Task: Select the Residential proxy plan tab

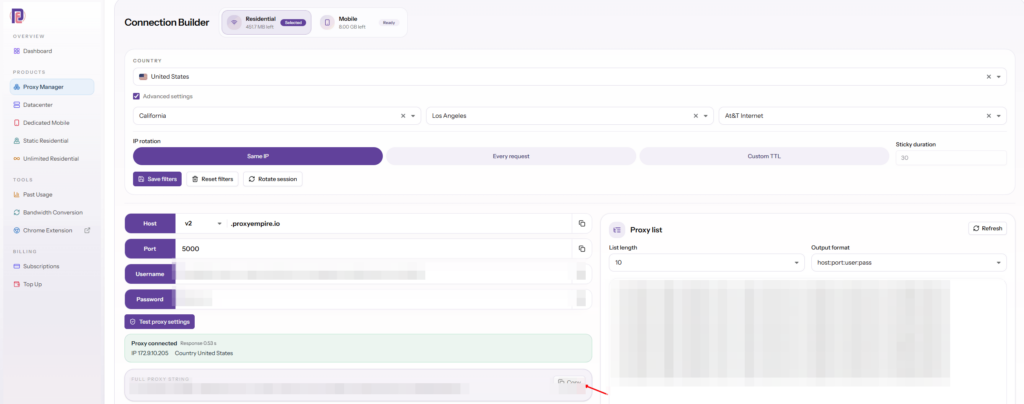Action: 266,22
